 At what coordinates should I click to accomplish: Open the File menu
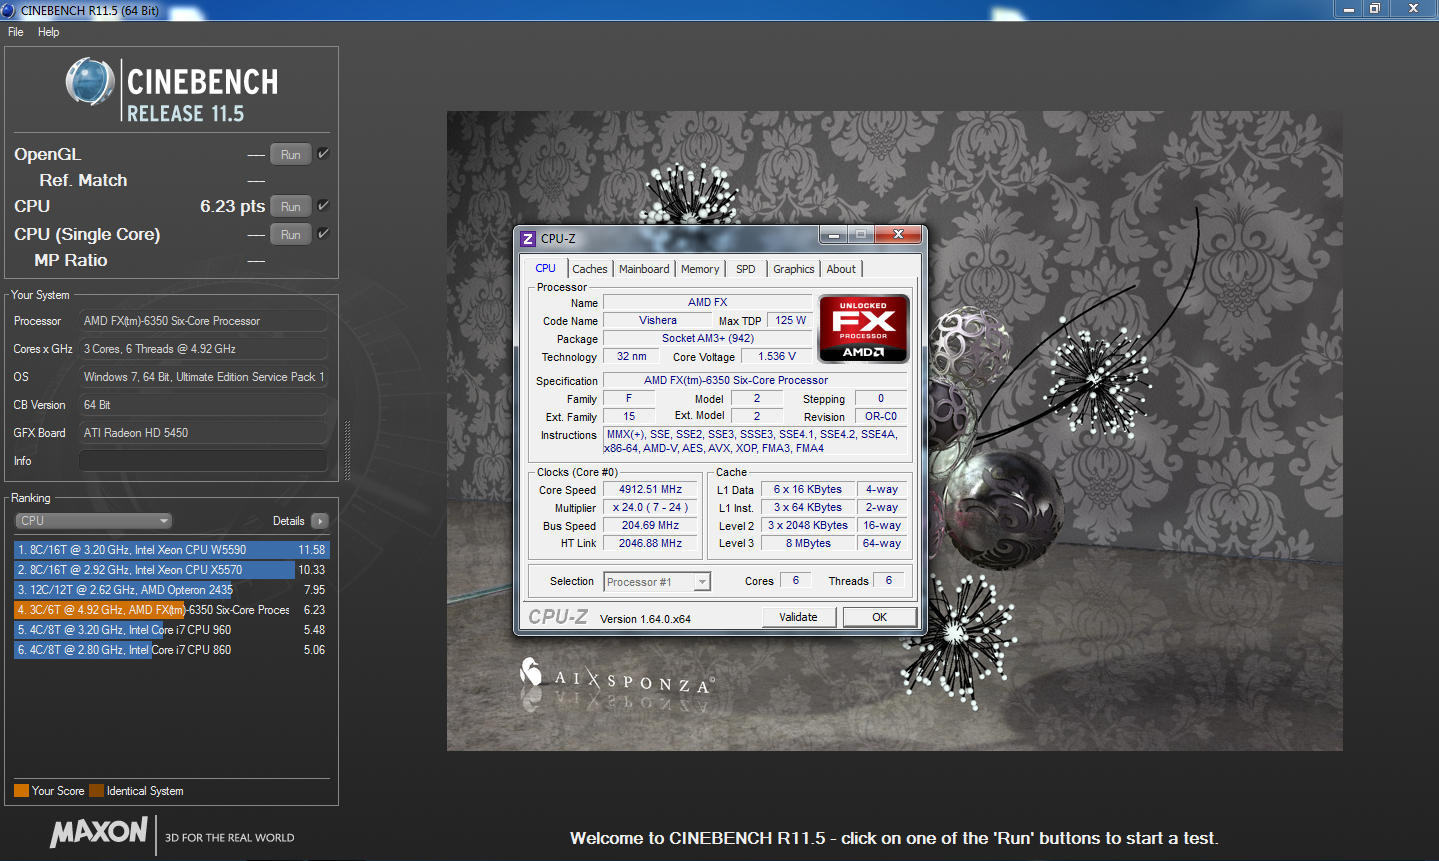pos(16,32)
